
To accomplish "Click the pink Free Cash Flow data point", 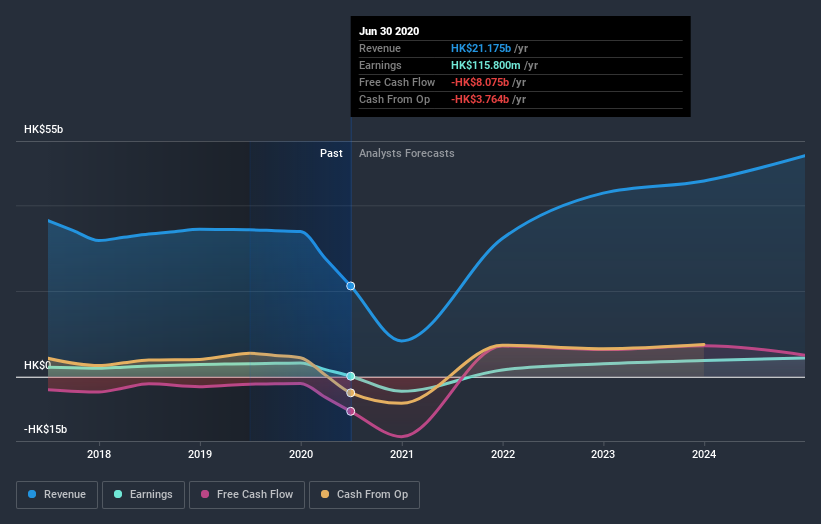I will [351, 411].
